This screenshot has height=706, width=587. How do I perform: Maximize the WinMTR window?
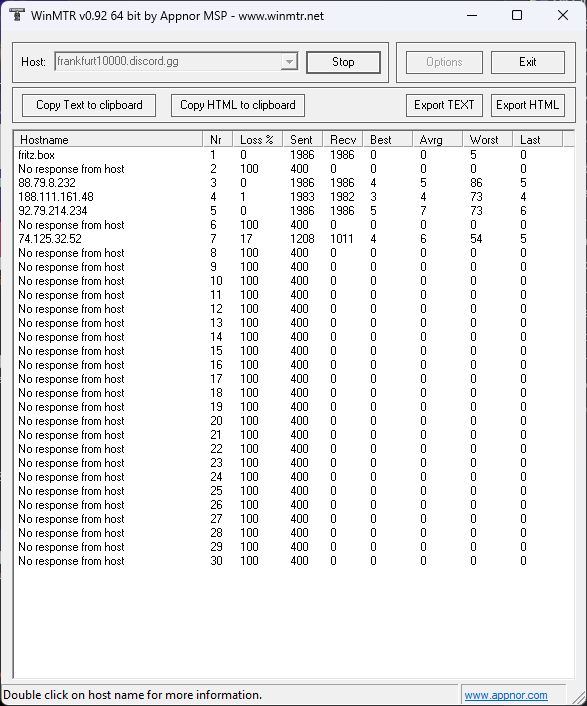[517, 15]
